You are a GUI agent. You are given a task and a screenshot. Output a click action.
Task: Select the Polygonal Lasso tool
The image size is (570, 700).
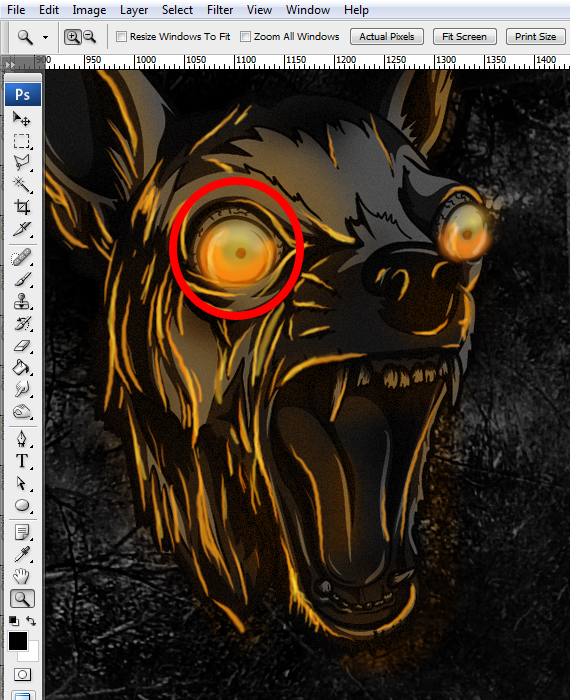tap(21, 162)
